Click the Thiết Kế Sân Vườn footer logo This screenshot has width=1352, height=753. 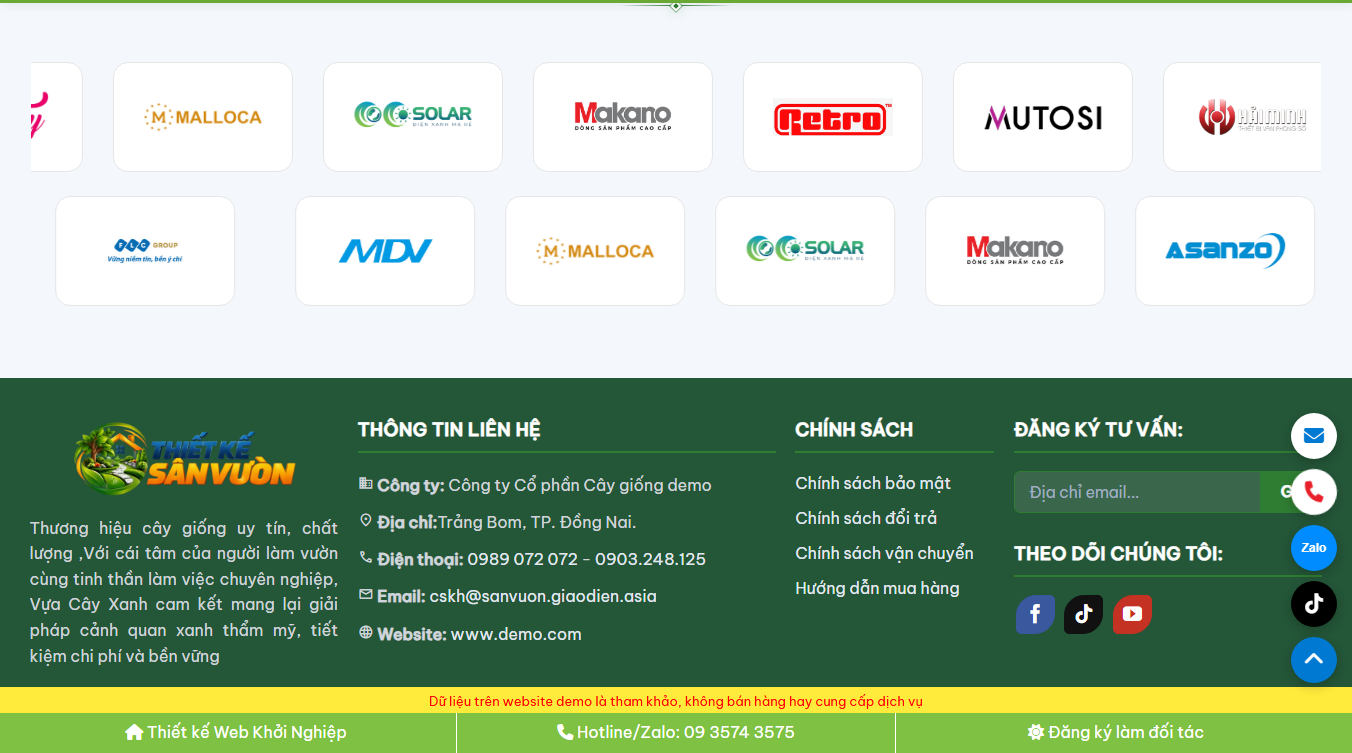184,459
